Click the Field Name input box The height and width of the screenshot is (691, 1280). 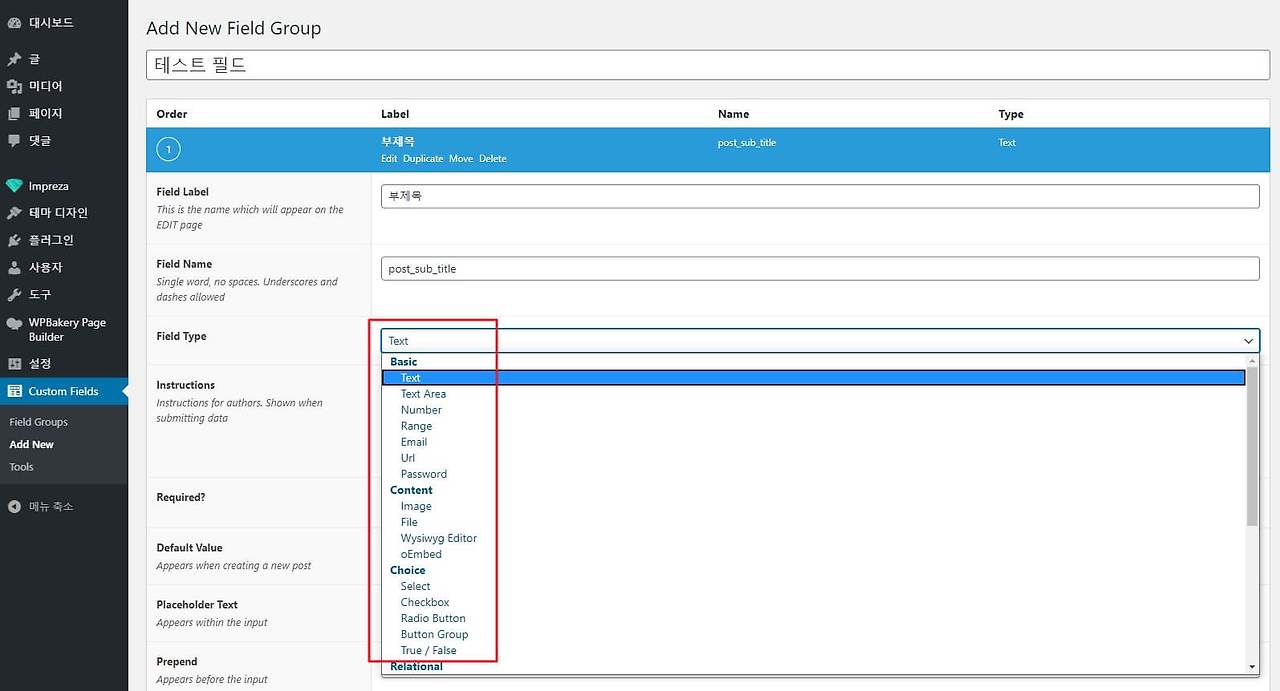click(x=820, y=268)
